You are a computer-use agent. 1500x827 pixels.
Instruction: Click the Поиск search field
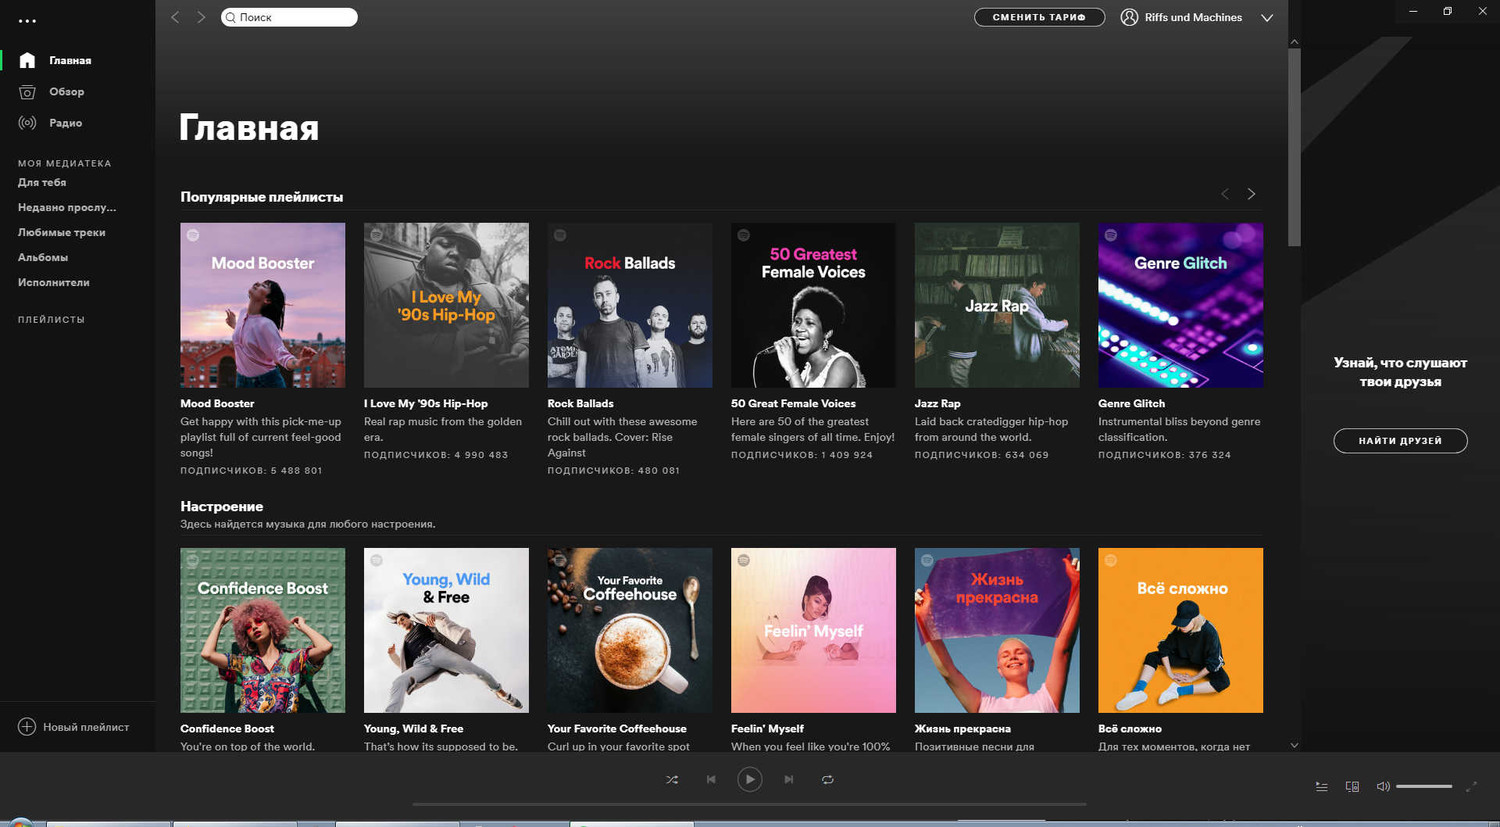[x=289, y=17]
